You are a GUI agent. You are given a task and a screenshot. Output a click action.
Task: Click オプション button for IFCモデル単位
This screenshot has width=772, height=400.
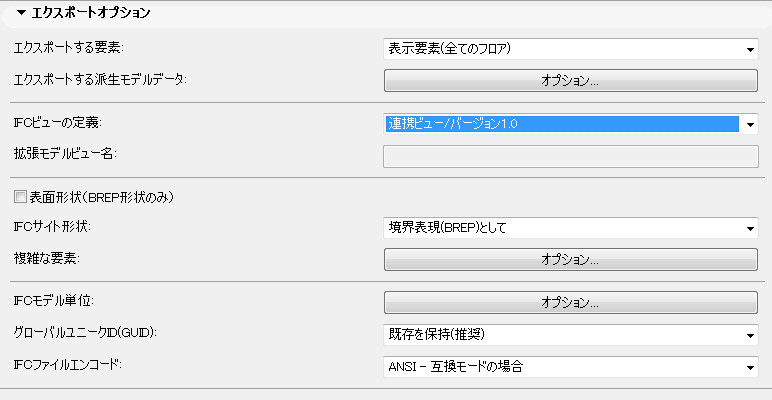pyautogui.click(x=570, y=302)
